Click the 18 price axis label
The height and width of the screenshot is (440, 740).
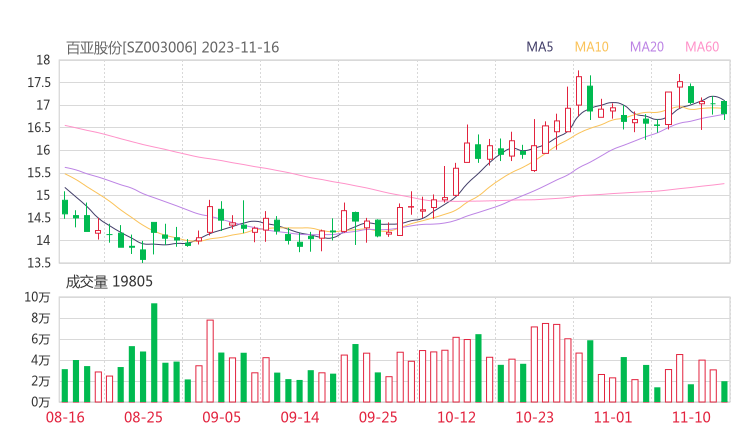(x=43, y=60)
